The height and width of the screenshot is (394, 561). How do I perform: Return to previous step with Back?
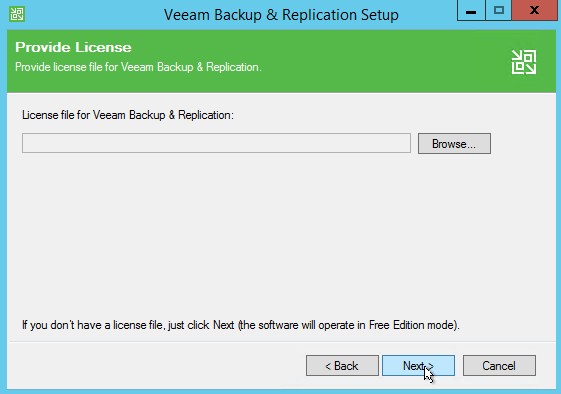point(342,366)
